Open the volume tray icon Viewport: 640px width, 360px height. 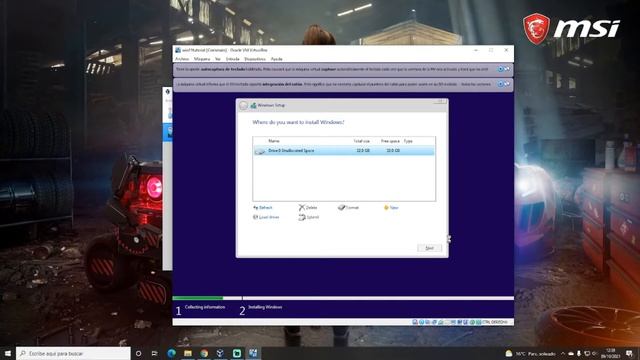pyautogui.click(x=595, y=353)
